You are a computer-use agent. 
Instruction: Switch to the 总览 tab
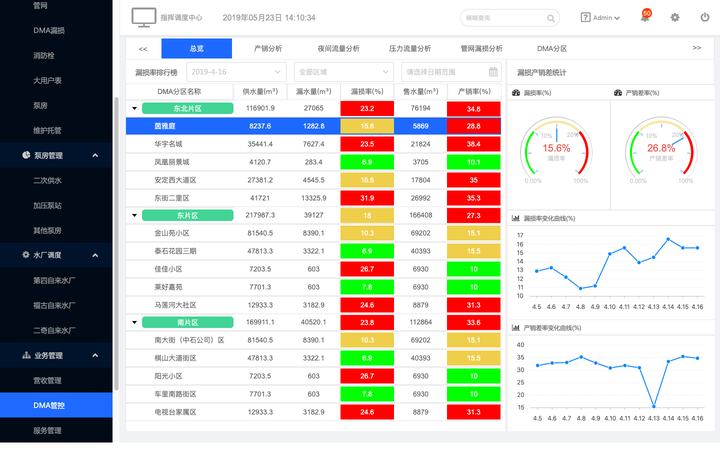(197, 48)
